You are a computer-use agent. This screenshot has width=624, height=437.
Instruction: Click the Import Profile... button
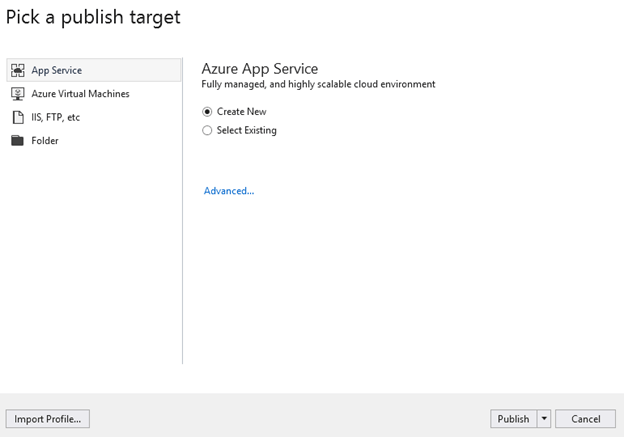(48, 419)
